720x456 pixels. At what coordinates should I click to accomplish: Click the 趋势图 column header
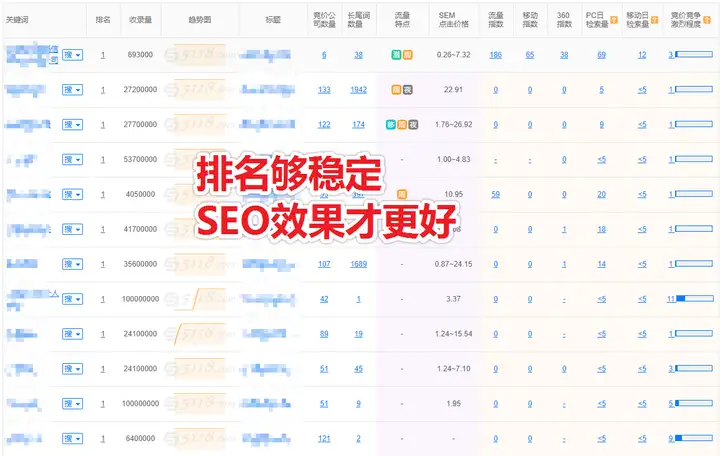point(200,20)
